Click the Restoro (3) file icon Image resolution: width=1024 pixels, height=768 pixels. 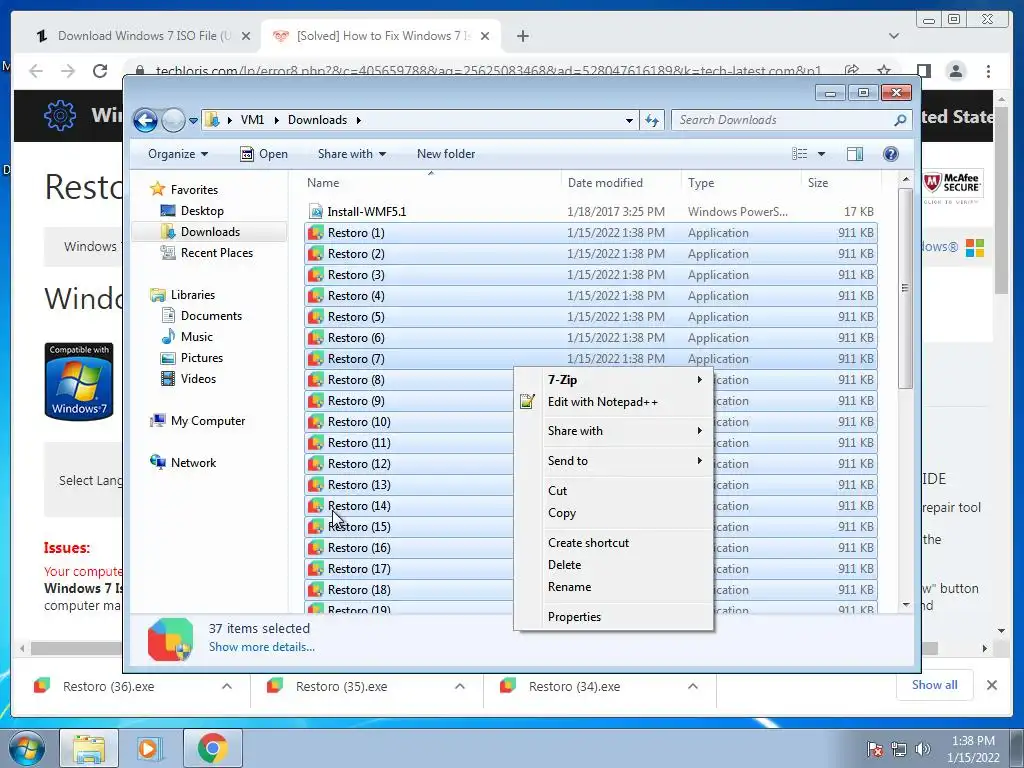click(x=316, y=275)
